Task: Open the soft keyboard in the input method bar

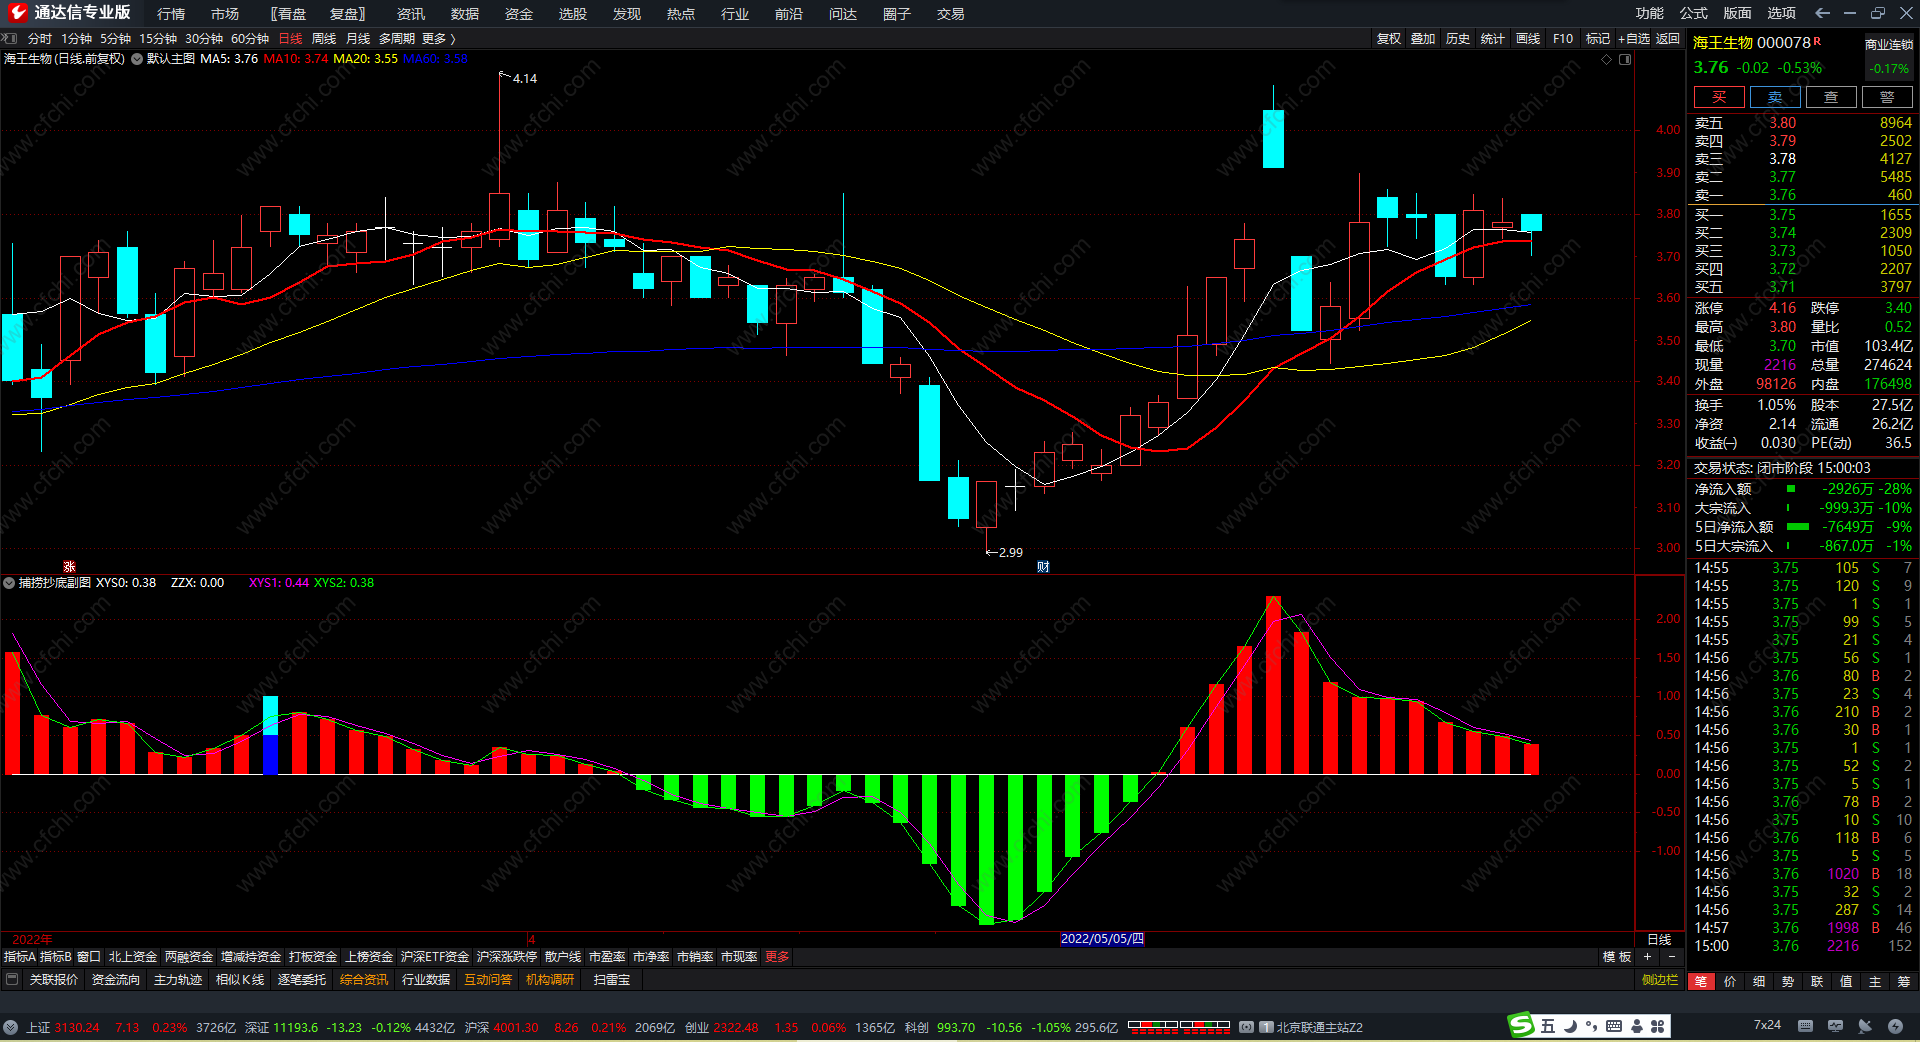Action: tap(1614, 1026)
